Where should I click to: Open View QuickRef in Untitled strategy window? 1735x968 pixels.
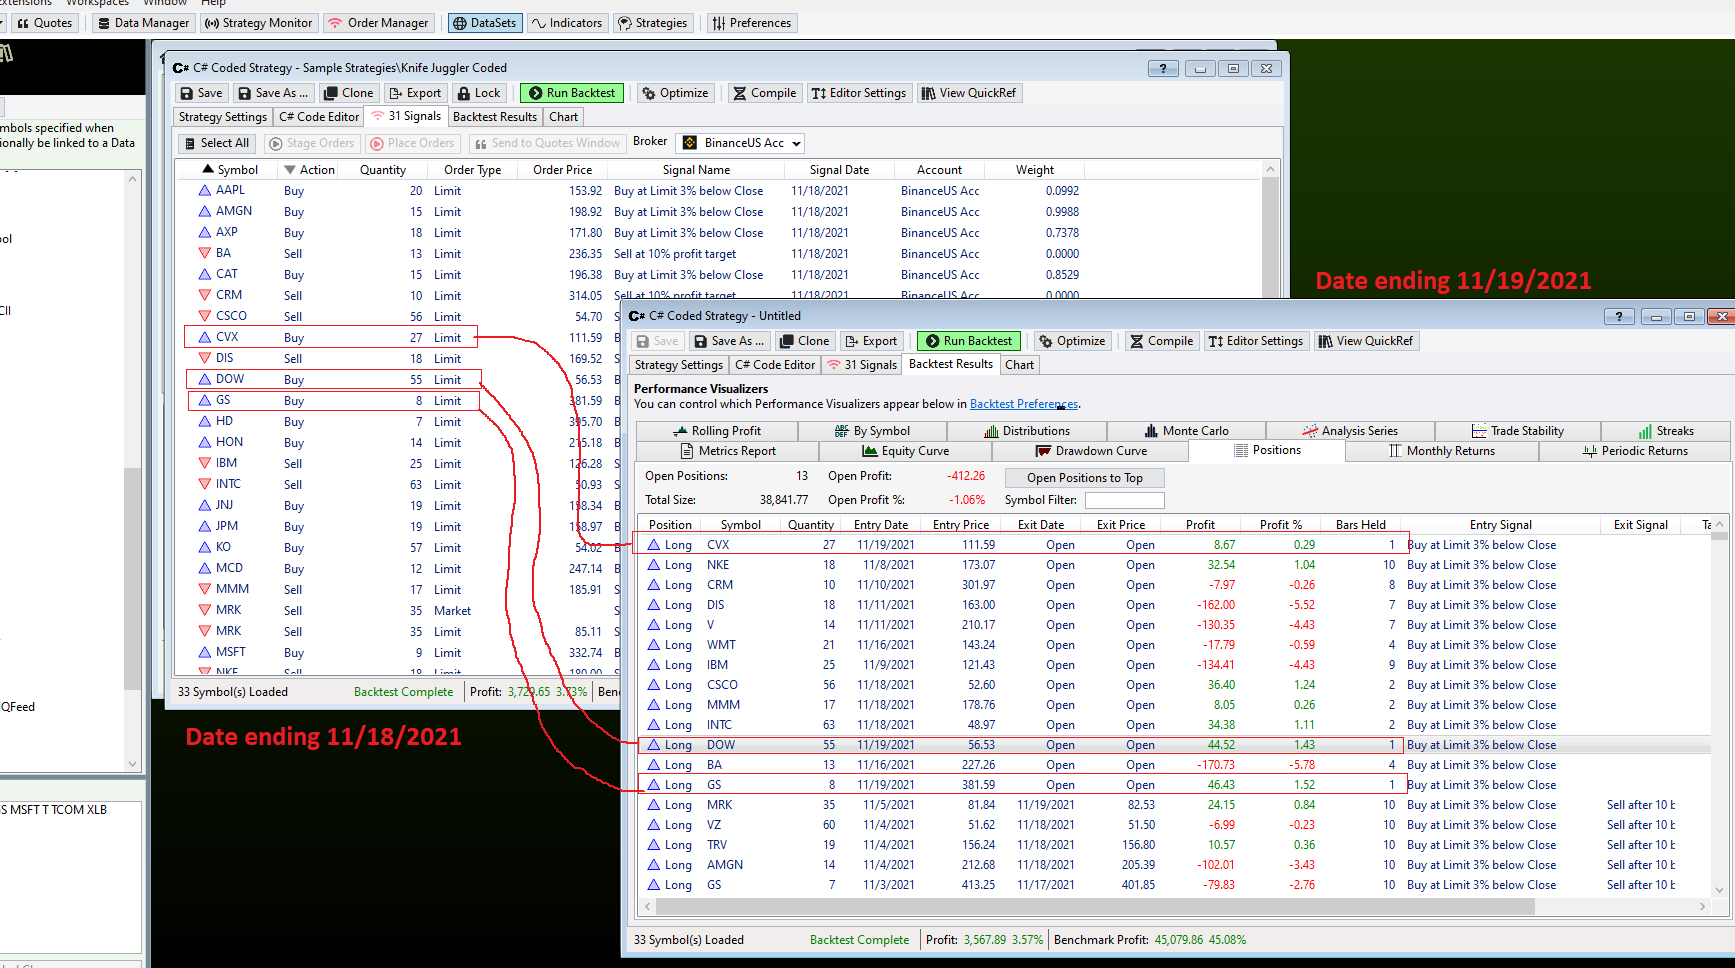(x=1365, y=341)
